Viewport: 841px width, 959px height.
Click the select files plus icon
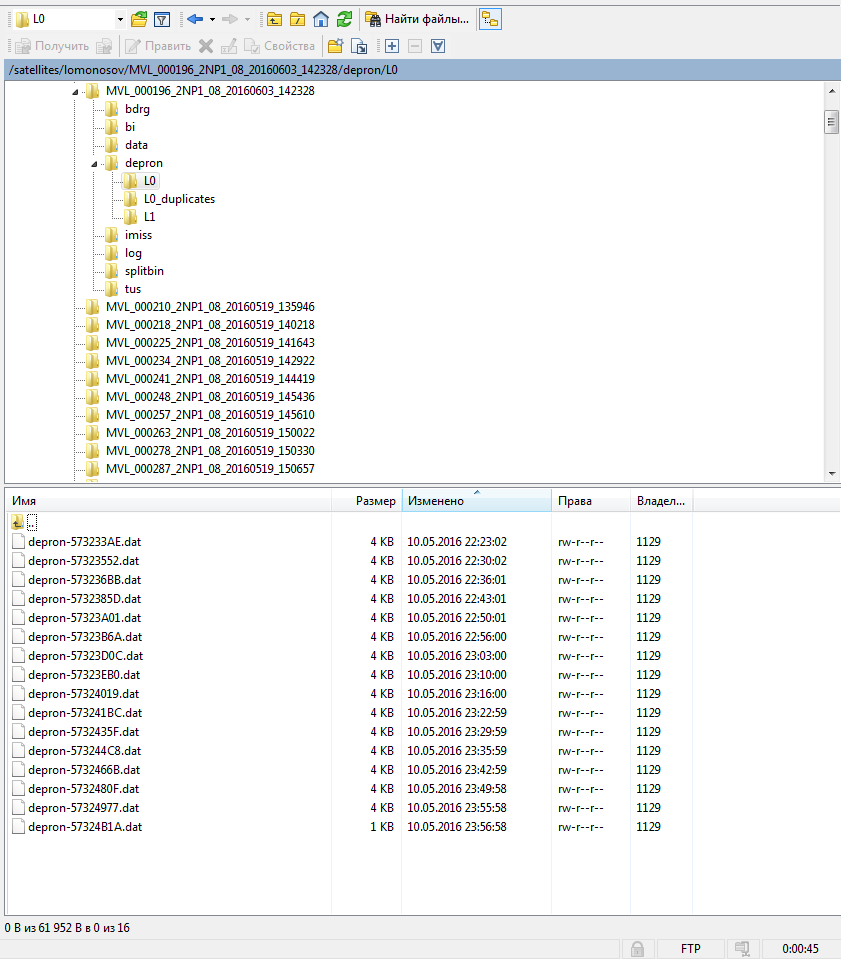(x=392, y=46)
